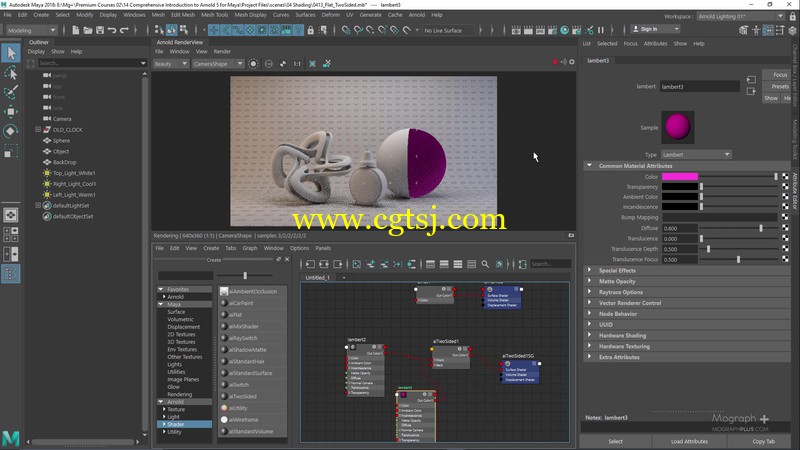Image resolution: width=800 pixels, height=450 pixels.
Task: Toggle the Transparency map checker button
Action: coord(785,187)
